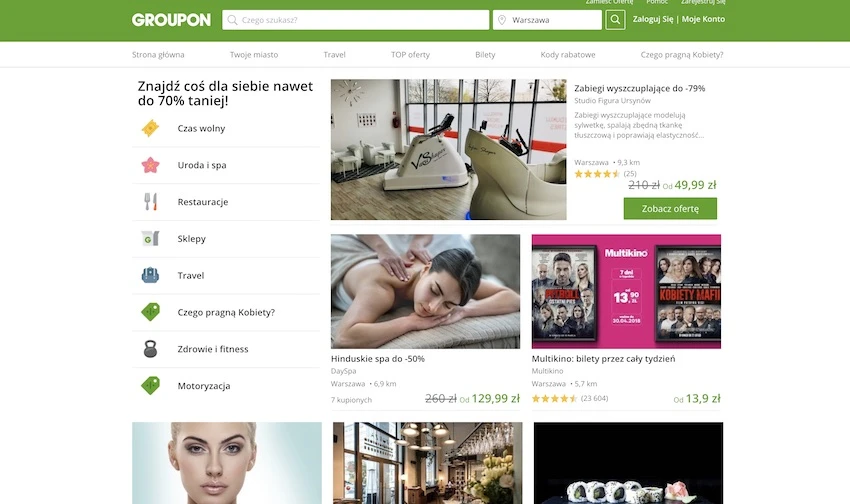Open the Czas wolny ticket icon
Viewport: 850px width, 504px height.
click(150, 128)
